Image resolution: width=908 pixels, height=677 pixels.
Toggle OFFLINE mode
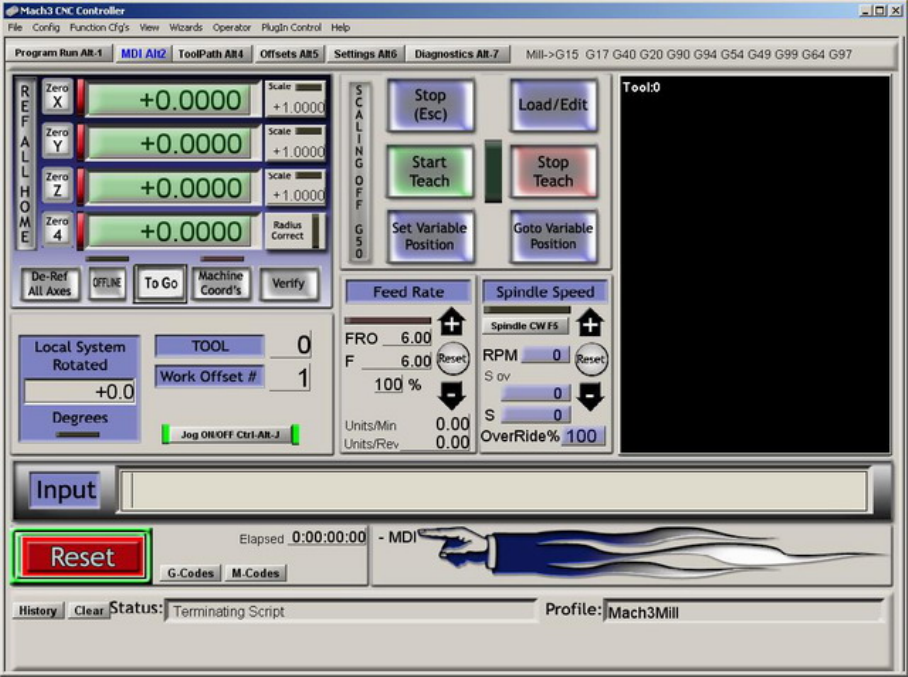pyautogui.click(x=107, y=283)
